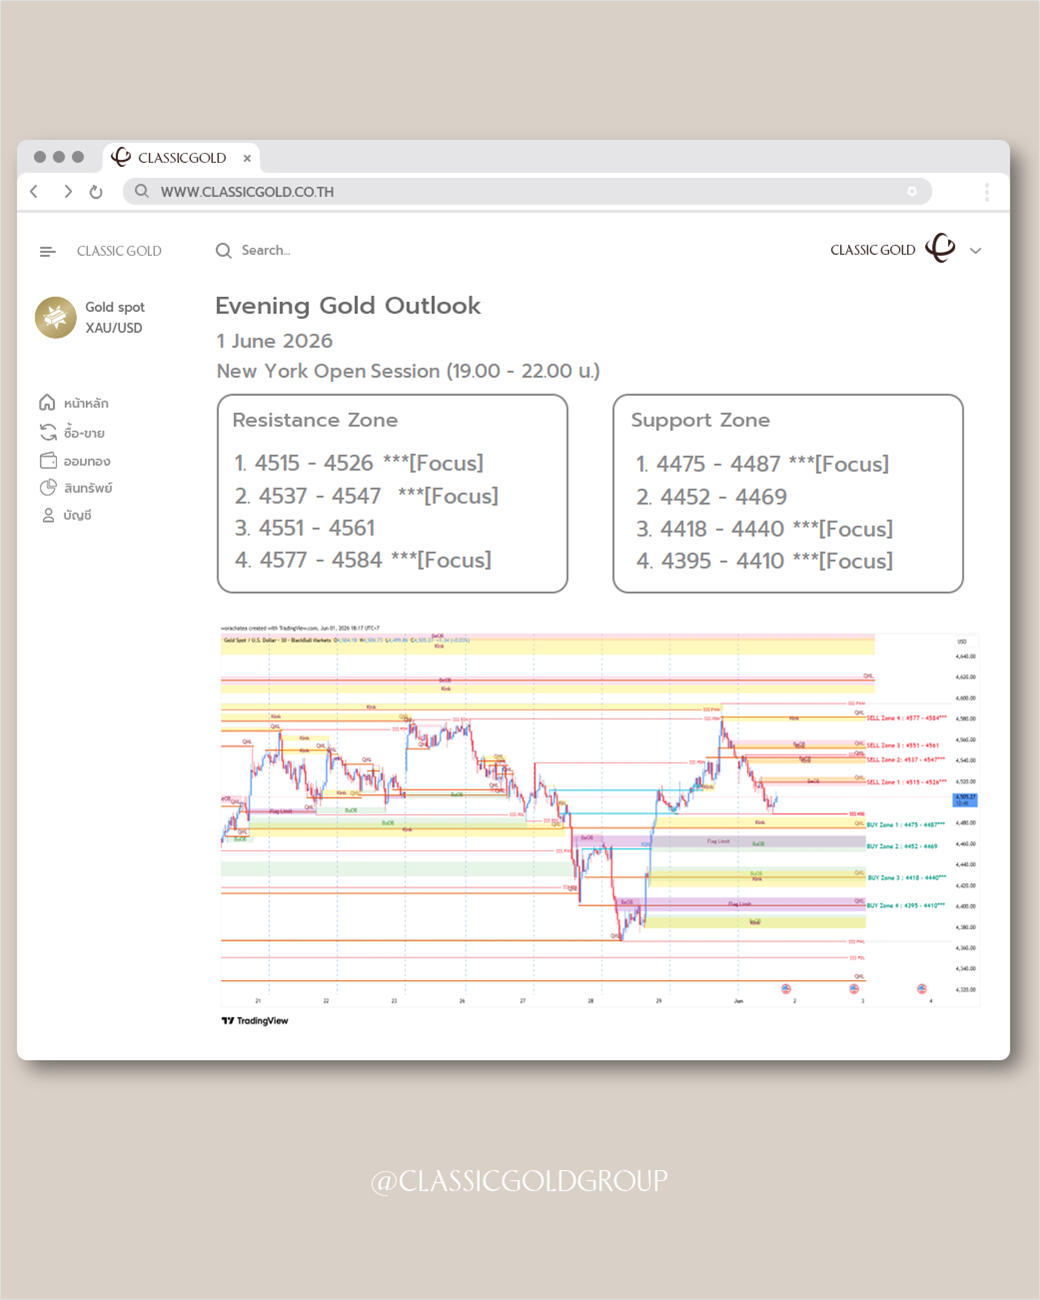This screenshot has width=1040, height=1300.
Task: Click the bookmark star in address bar
Action: [912, 191]
